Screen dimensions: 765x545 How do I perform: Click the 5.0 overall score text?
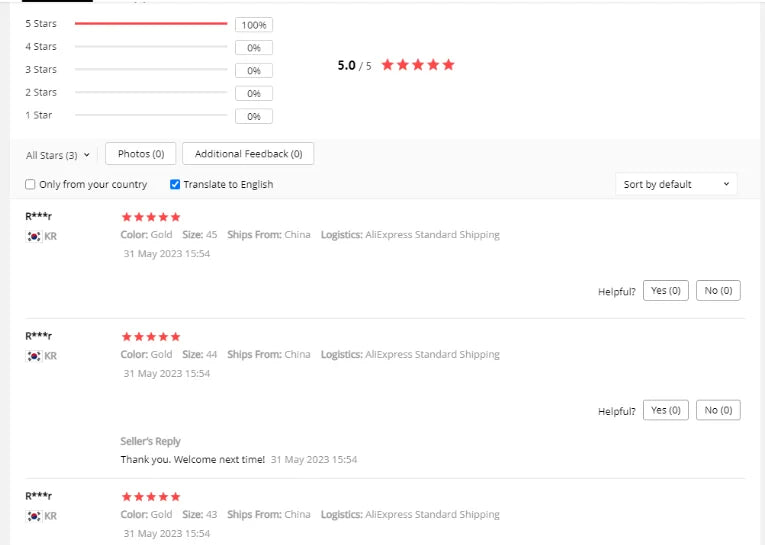(346, 65)
